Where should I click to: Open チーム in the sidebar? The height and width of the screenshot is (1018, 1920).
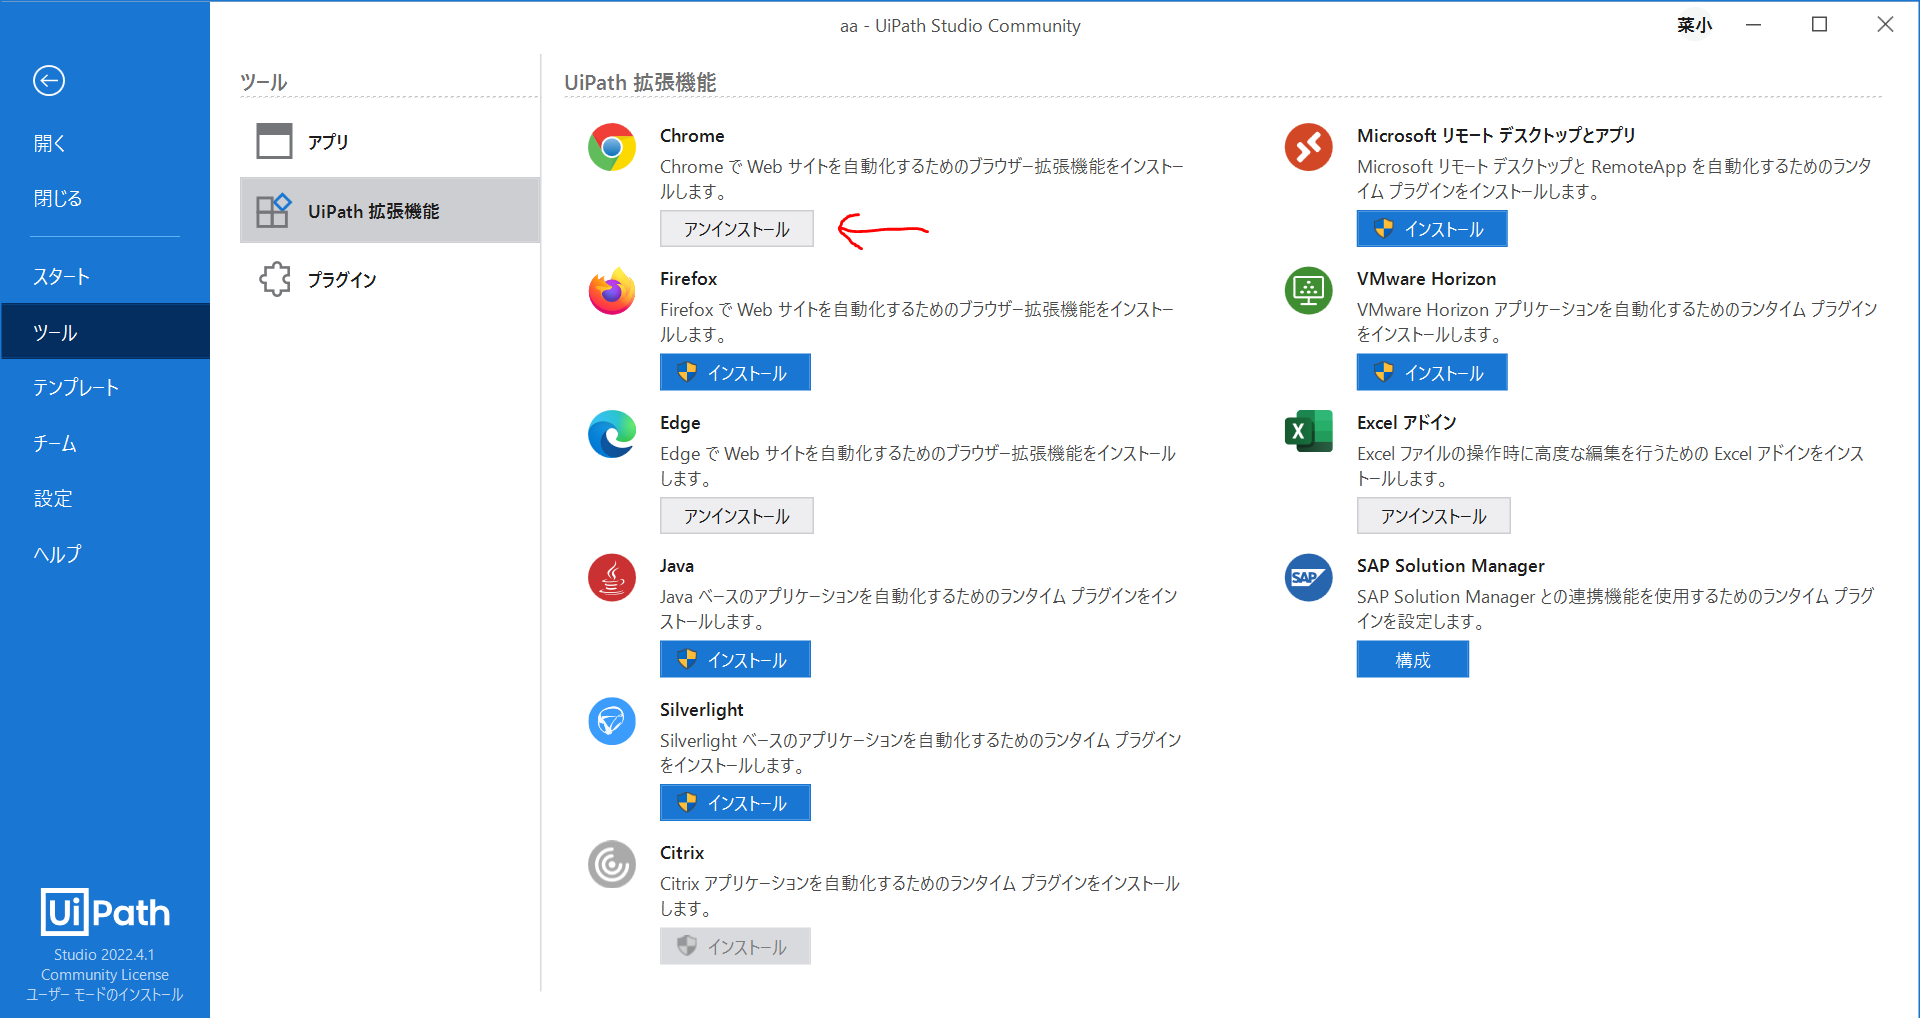coord(105,443)
